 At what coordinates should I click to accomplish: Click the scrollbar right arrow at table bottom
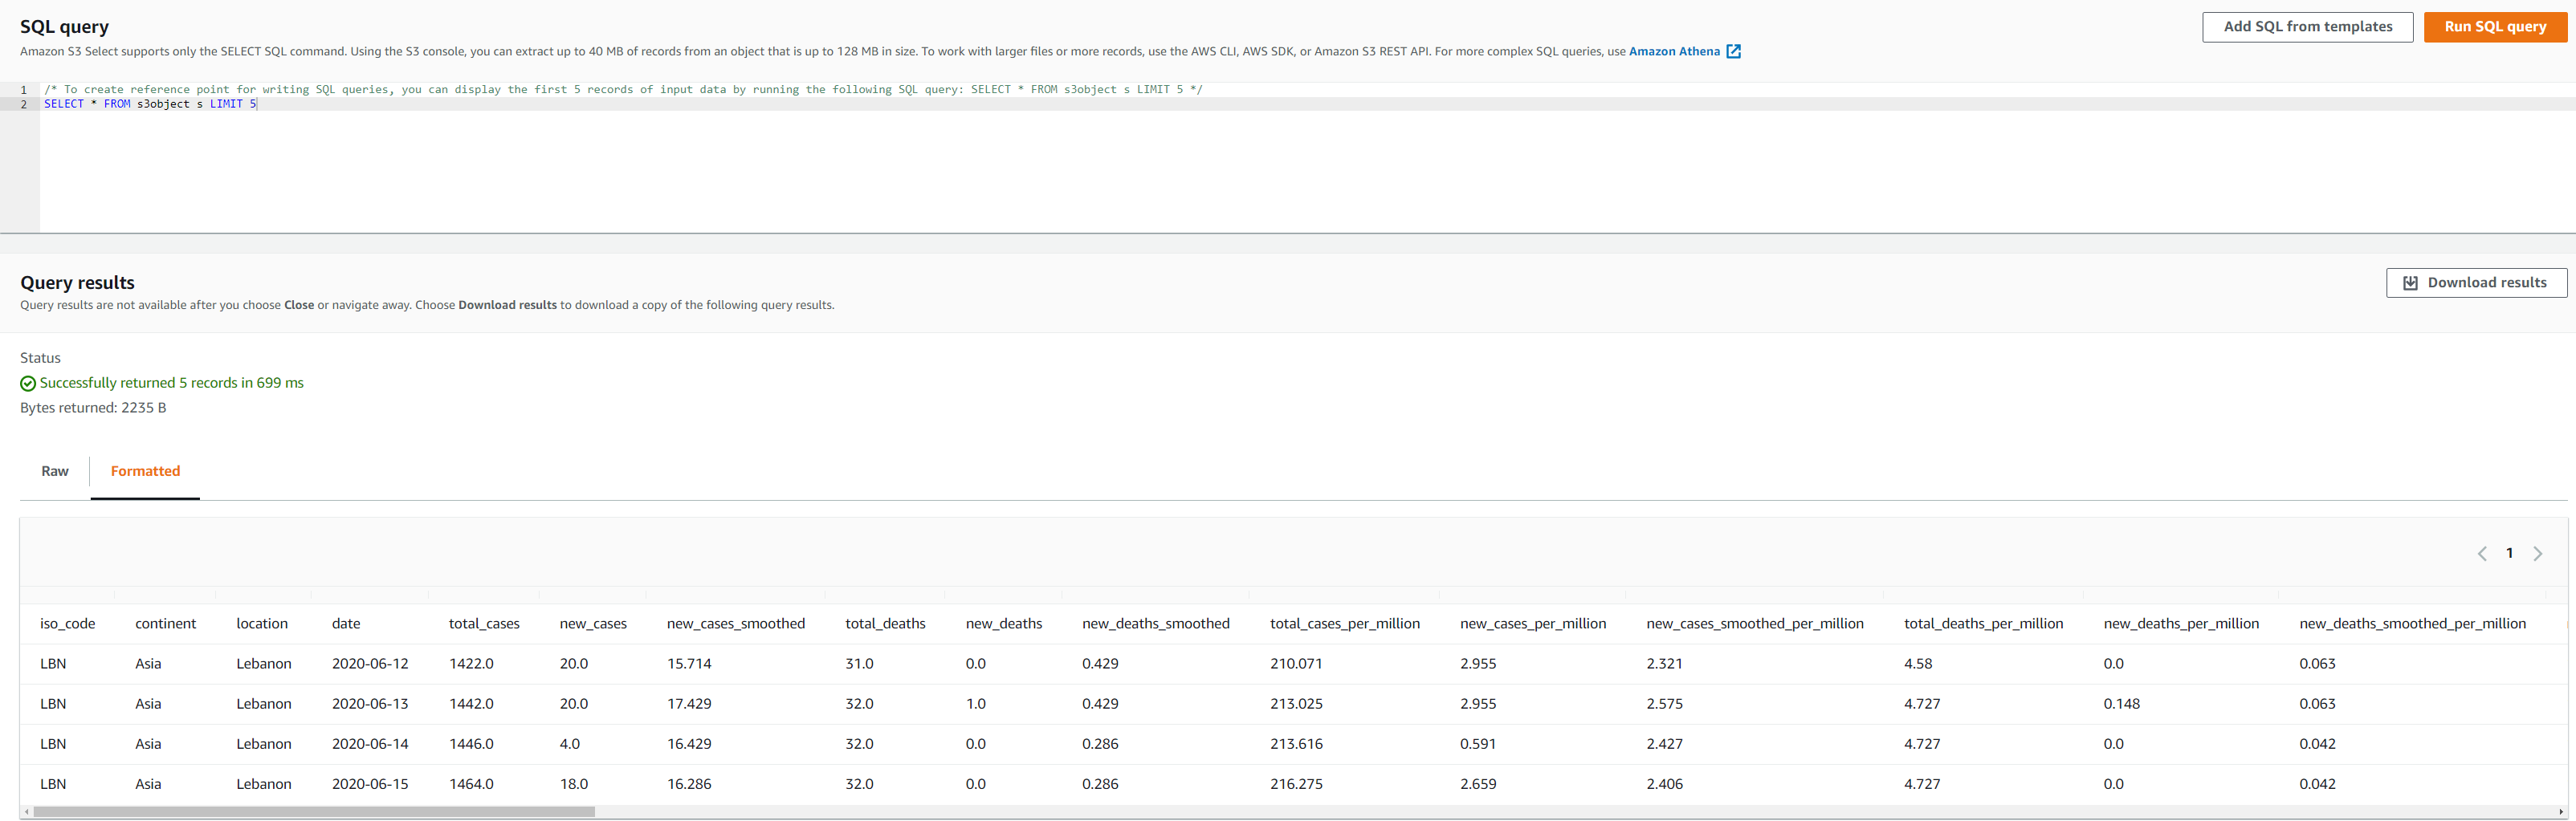(x=2560, y=812)
